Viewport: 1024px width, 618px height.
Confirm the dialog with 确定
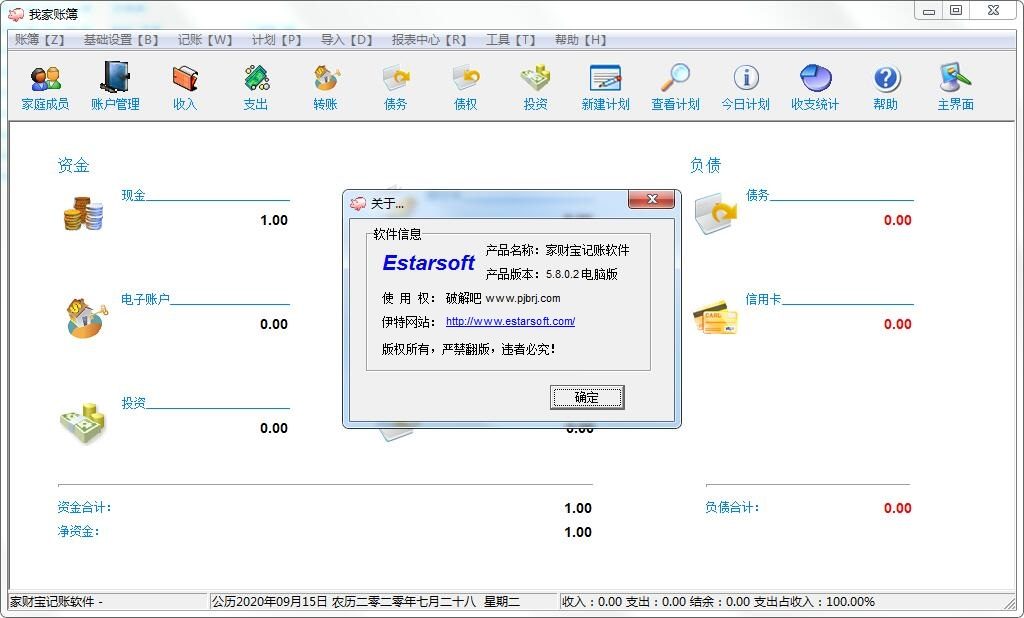coord(587,397)
